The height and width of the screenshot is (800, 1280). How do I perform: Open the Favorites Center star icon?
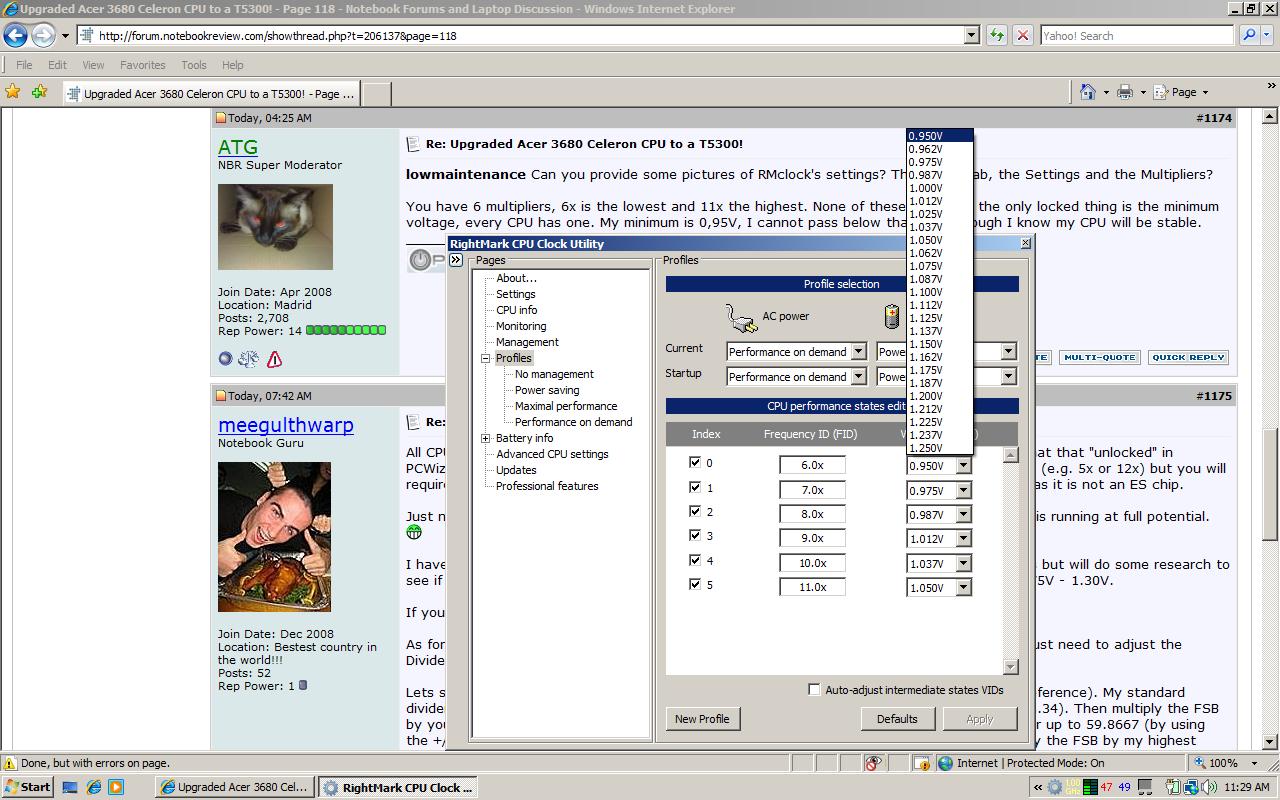tap(13, 92)
